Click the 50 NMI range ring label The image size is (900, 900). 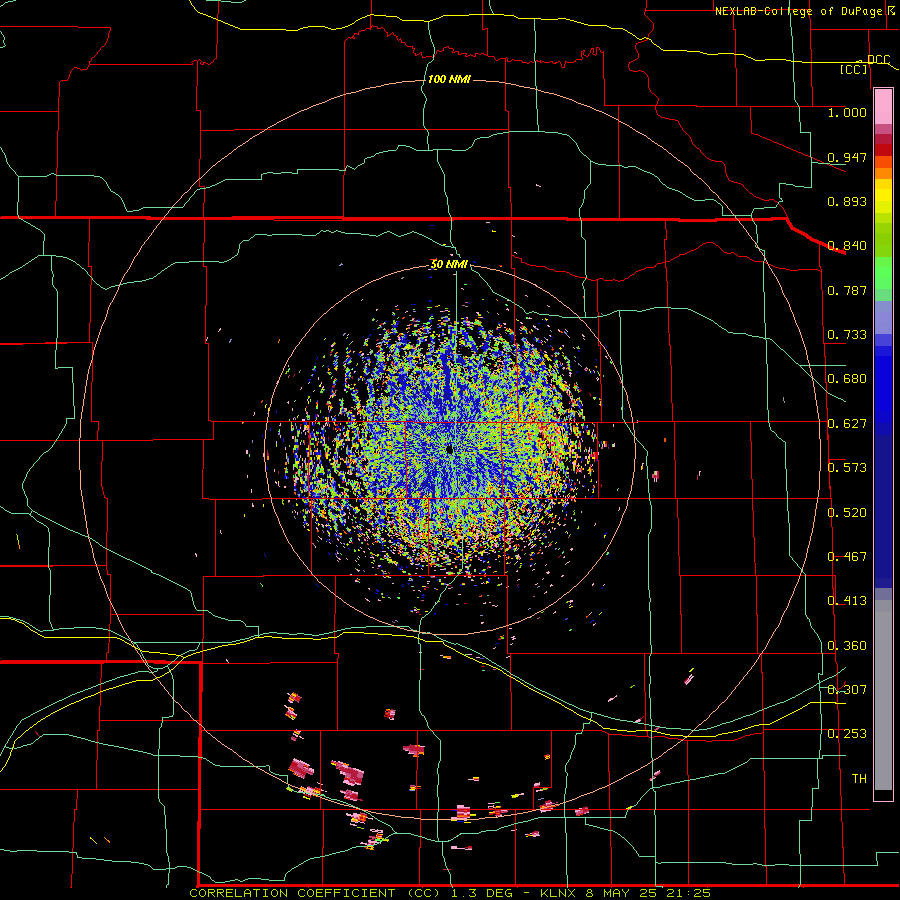pos(449,264)
